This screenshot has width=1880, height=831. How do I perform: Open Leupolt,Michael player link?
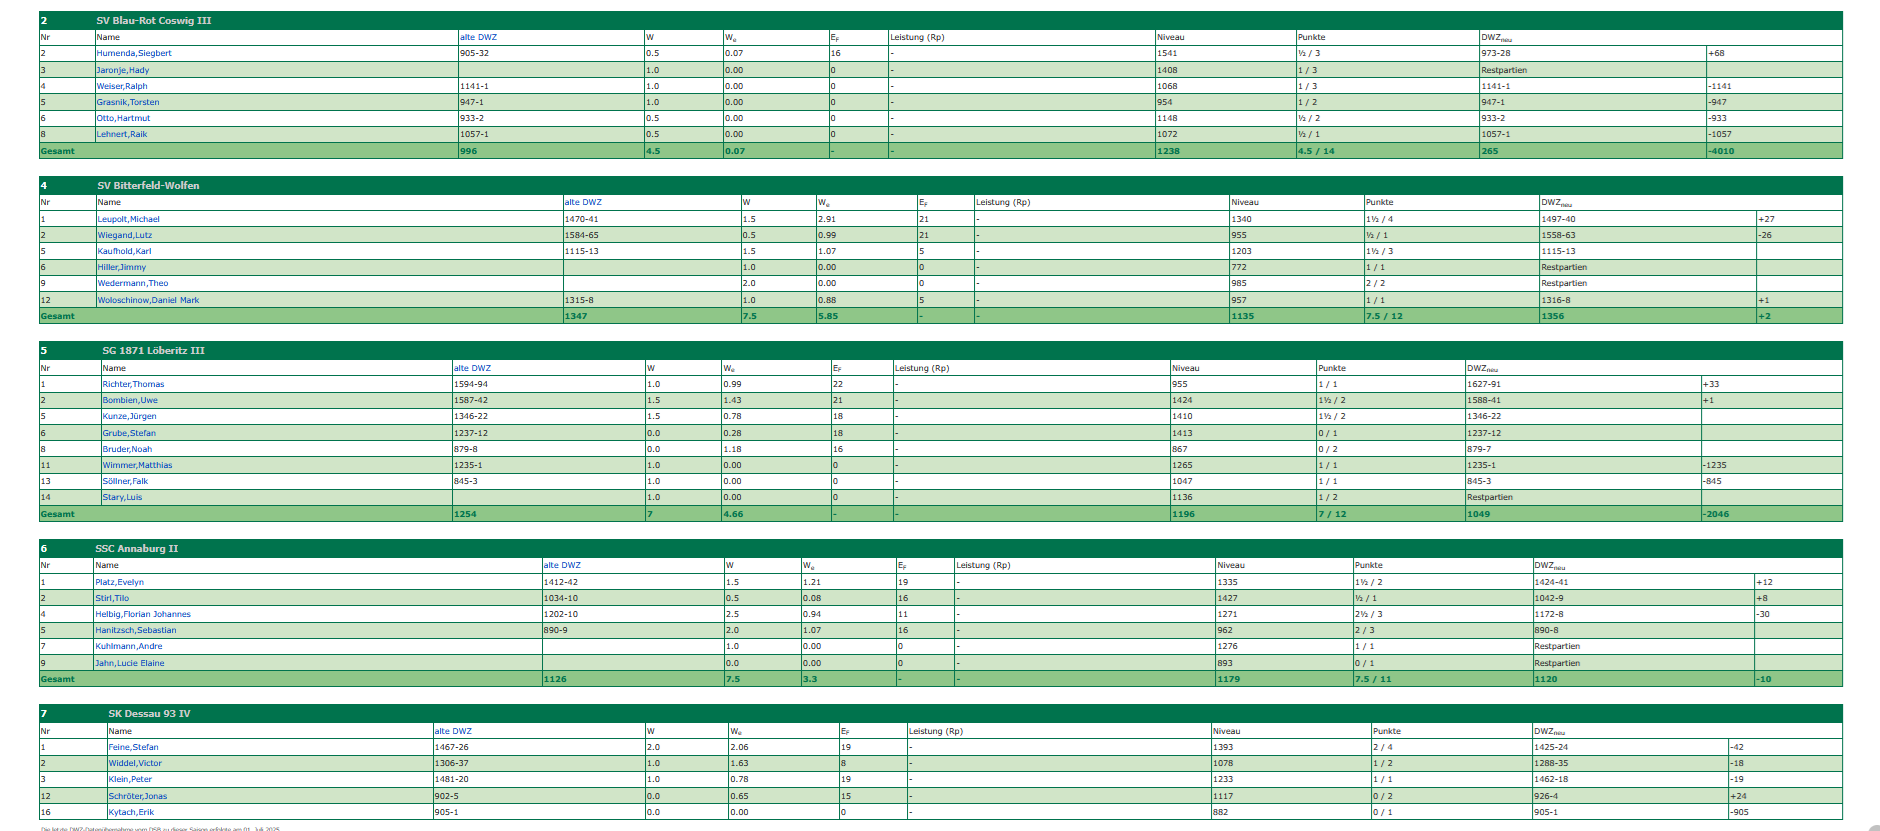click(x=128, y=219)
